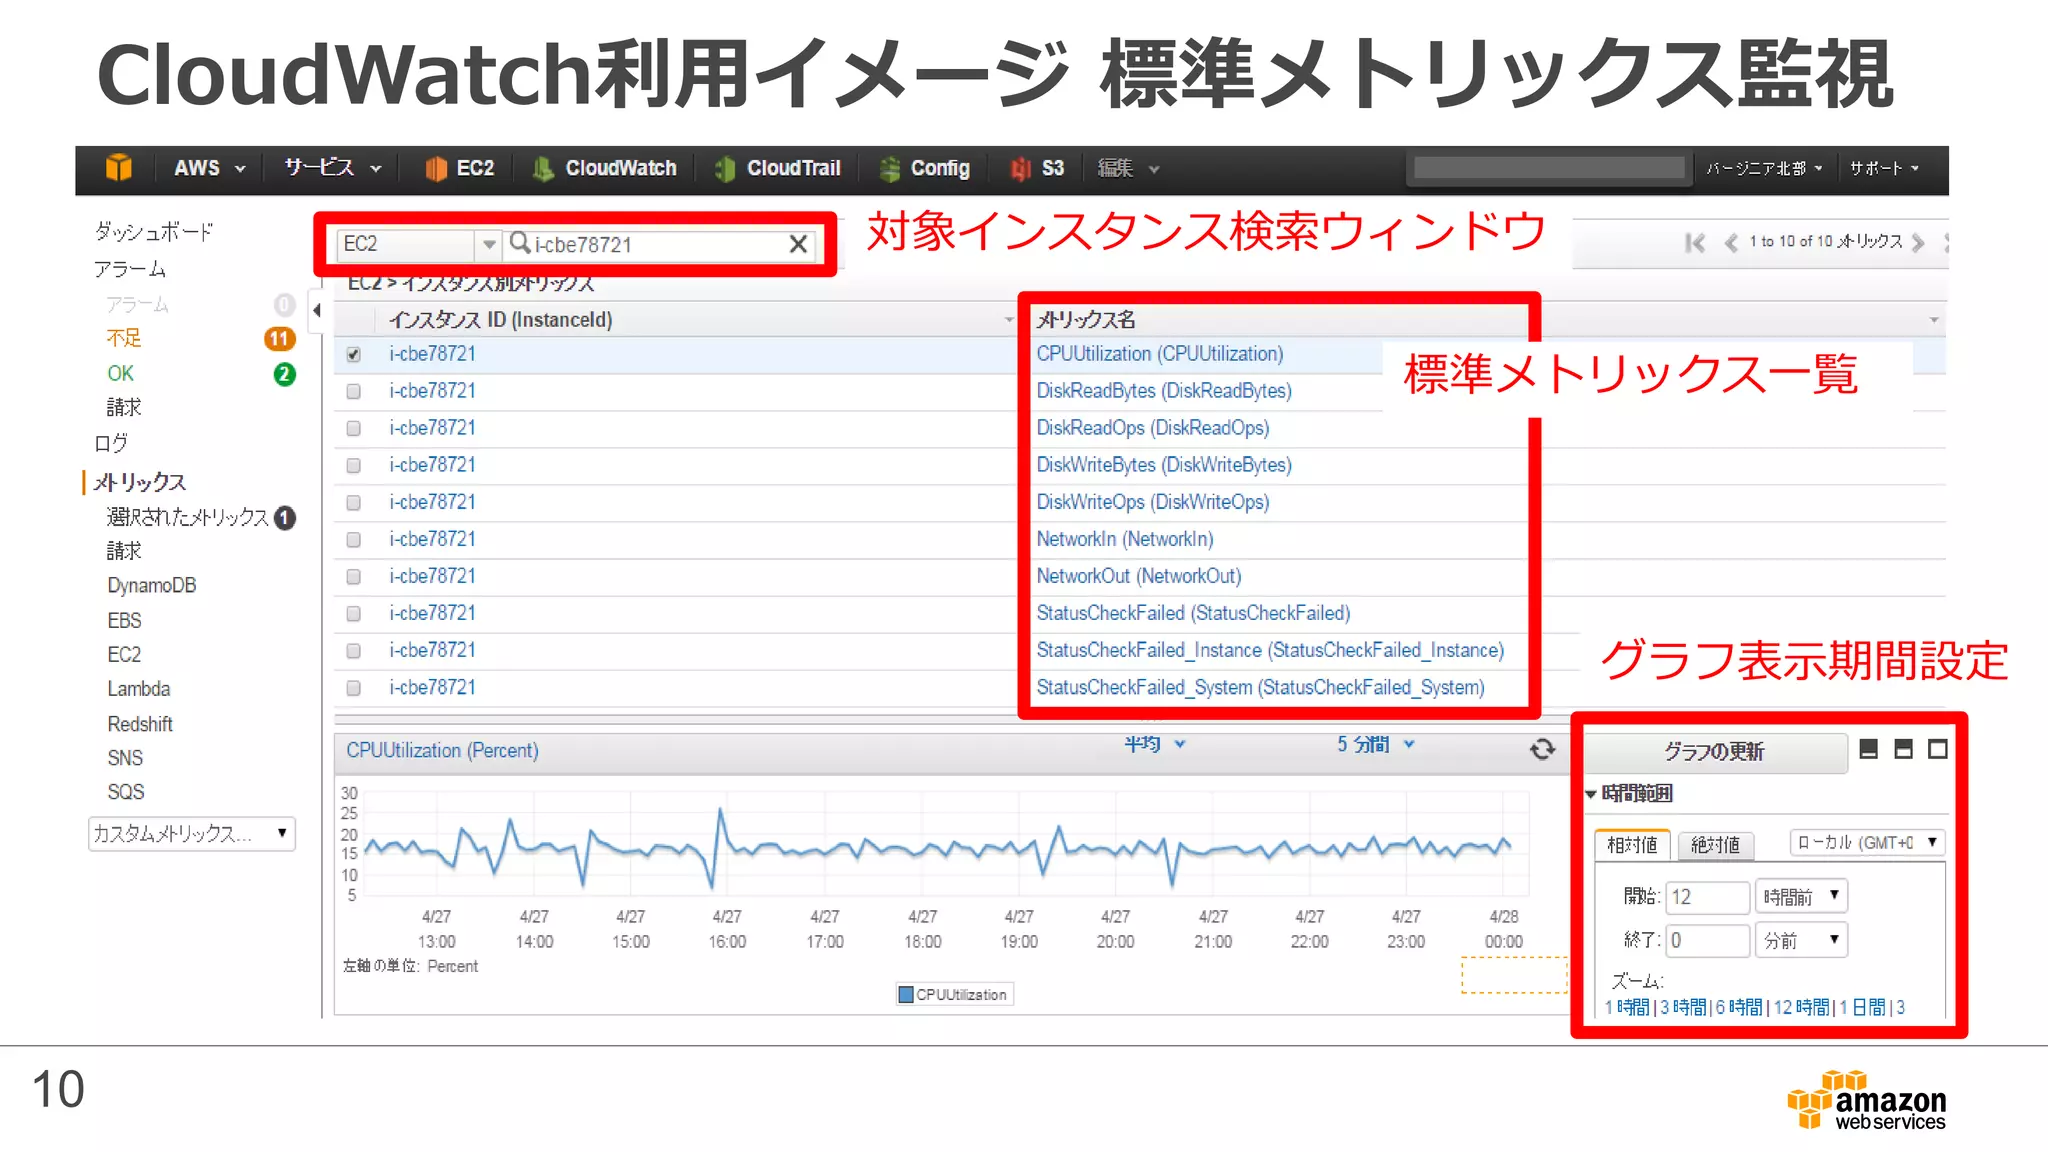Open the 5 分間 period dropdown

pos(1376,745)
